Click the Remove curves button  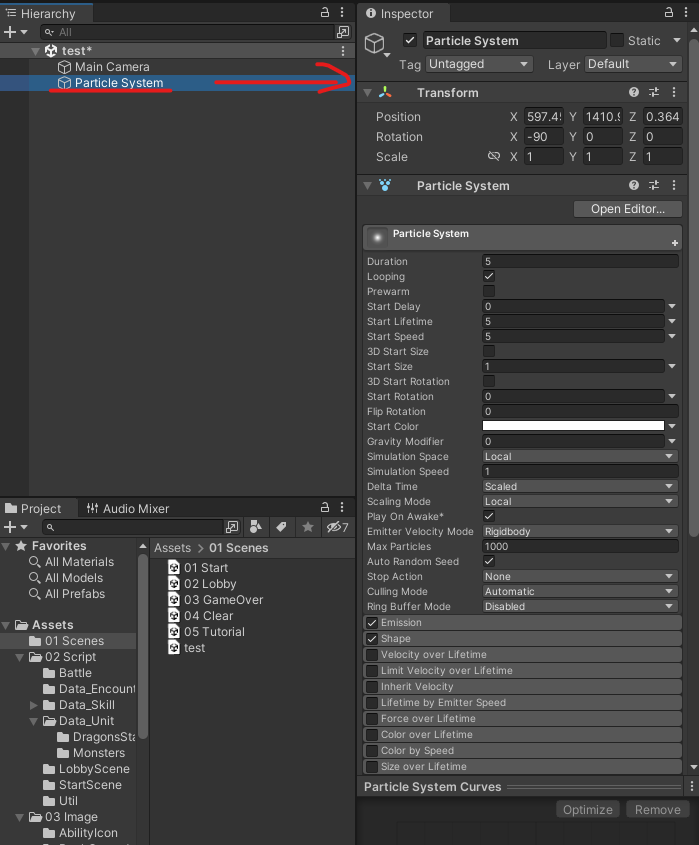[658, 809]
